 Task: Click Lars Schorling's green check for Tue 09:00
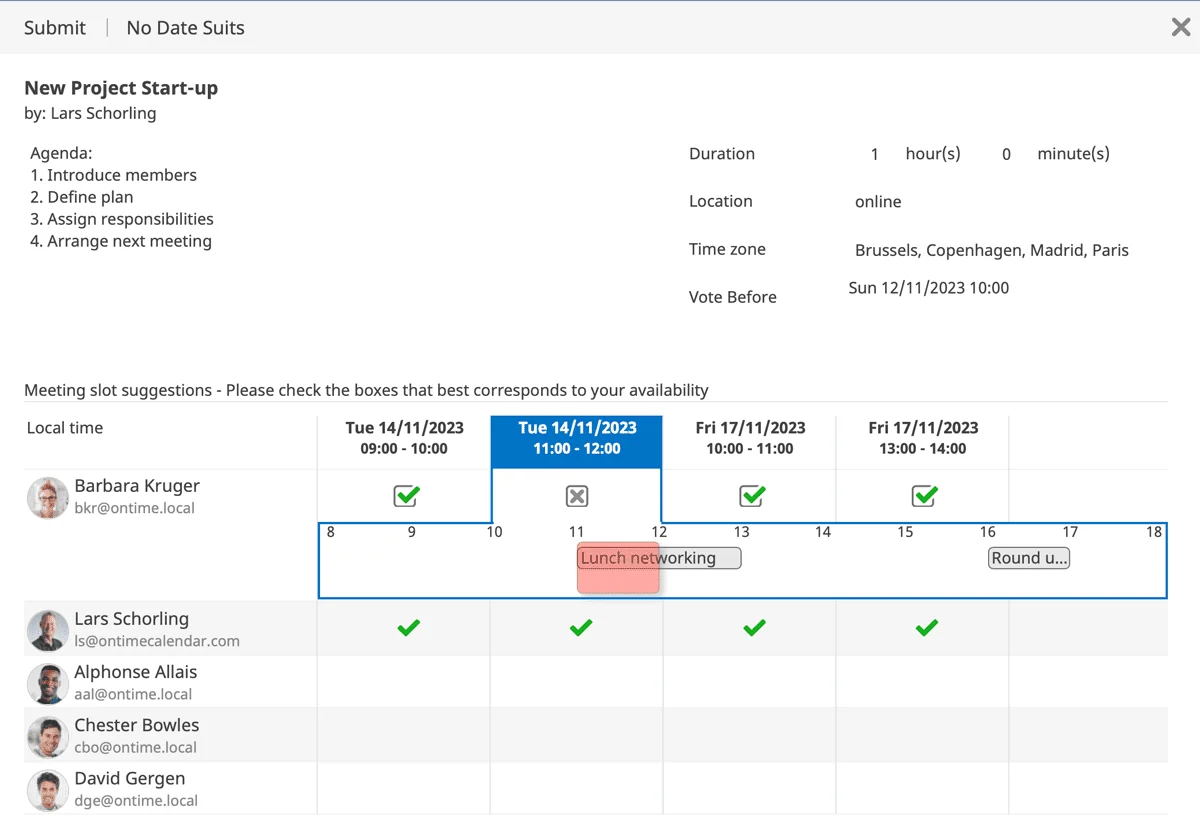click(408, 628)
